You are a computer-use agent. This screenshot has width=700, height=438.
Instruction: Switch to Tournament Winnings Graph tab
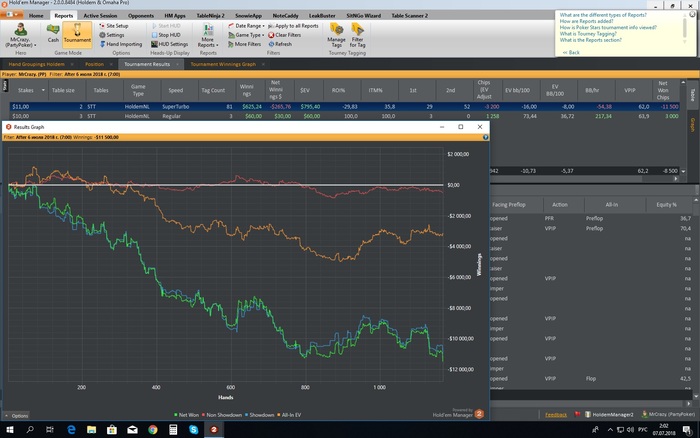point(223,64)
